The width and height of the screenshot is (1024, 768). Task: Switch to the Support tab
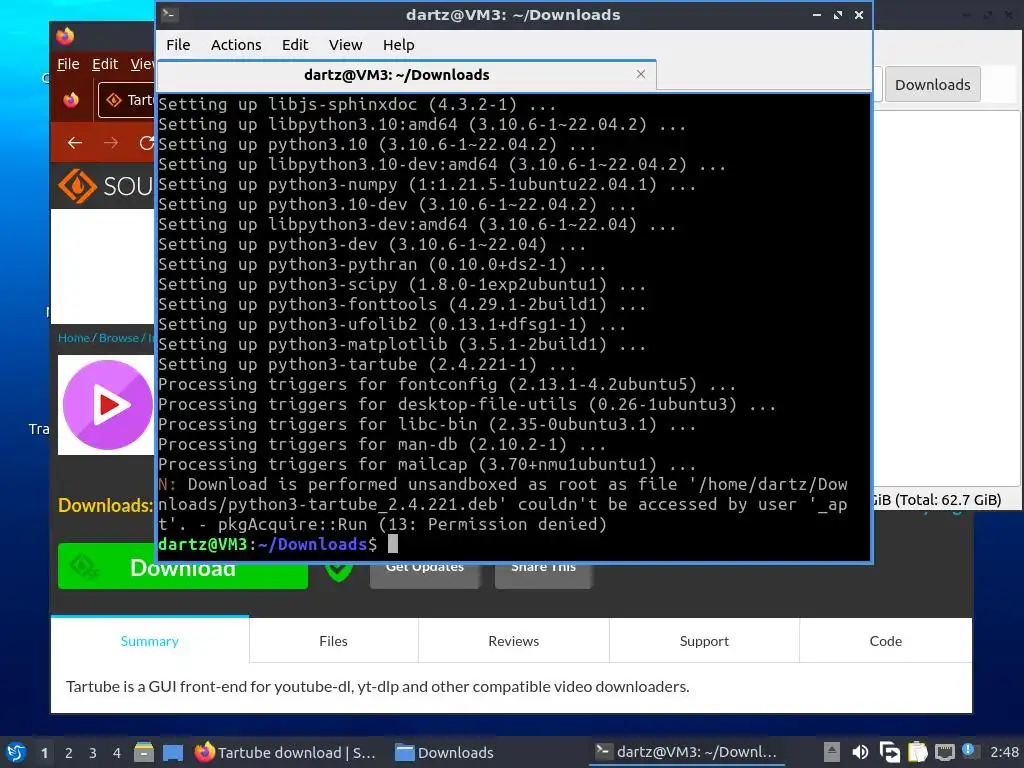click(x=704, y=641)
